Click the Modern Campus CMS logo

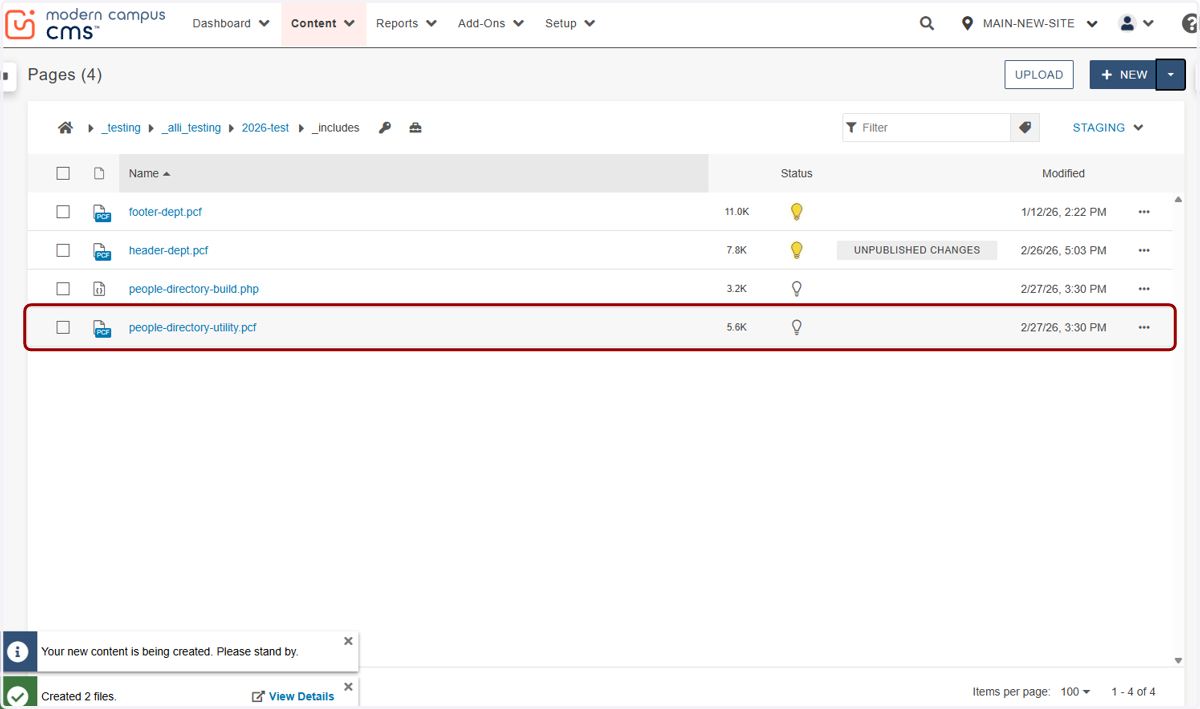pyautogui.click(x=86, y=24)
